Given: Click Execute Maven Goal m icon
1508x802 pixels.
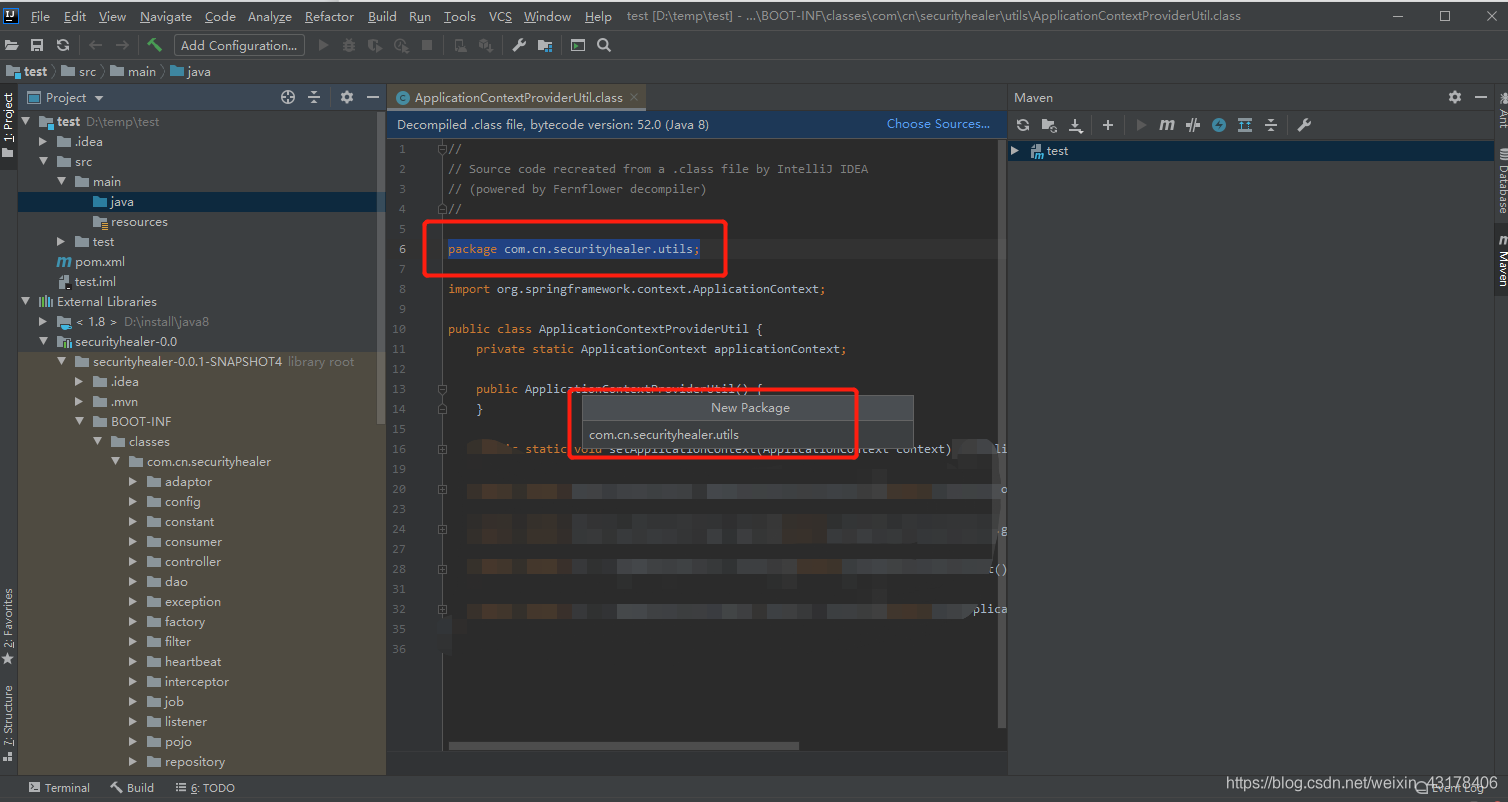Looking at the screenshot, I should pos(1167,125).
